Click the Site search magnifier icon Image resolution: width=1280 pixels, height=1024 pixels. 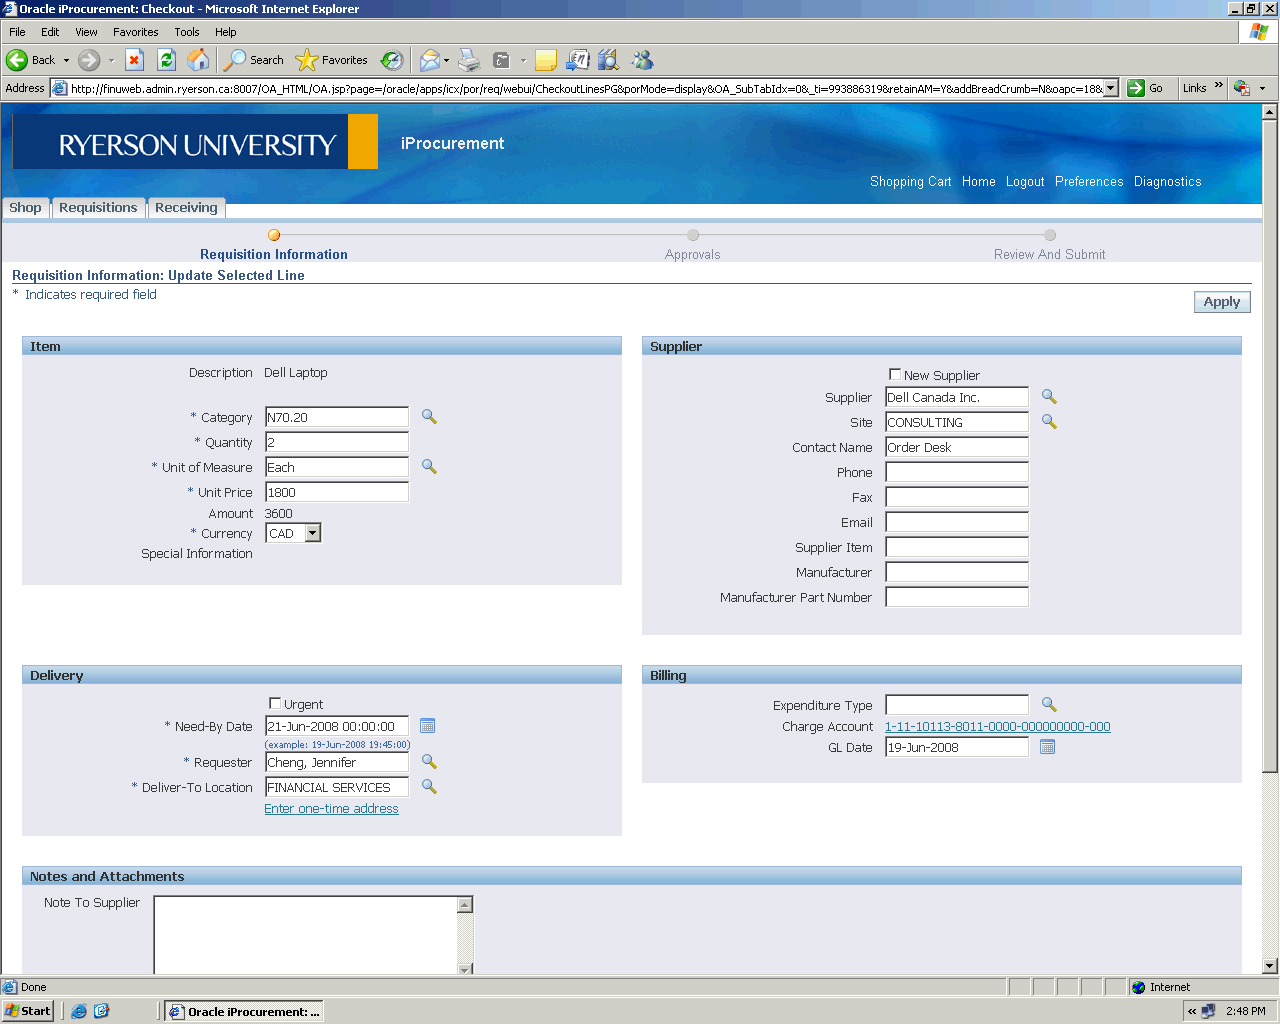(x=1049, y=422)
